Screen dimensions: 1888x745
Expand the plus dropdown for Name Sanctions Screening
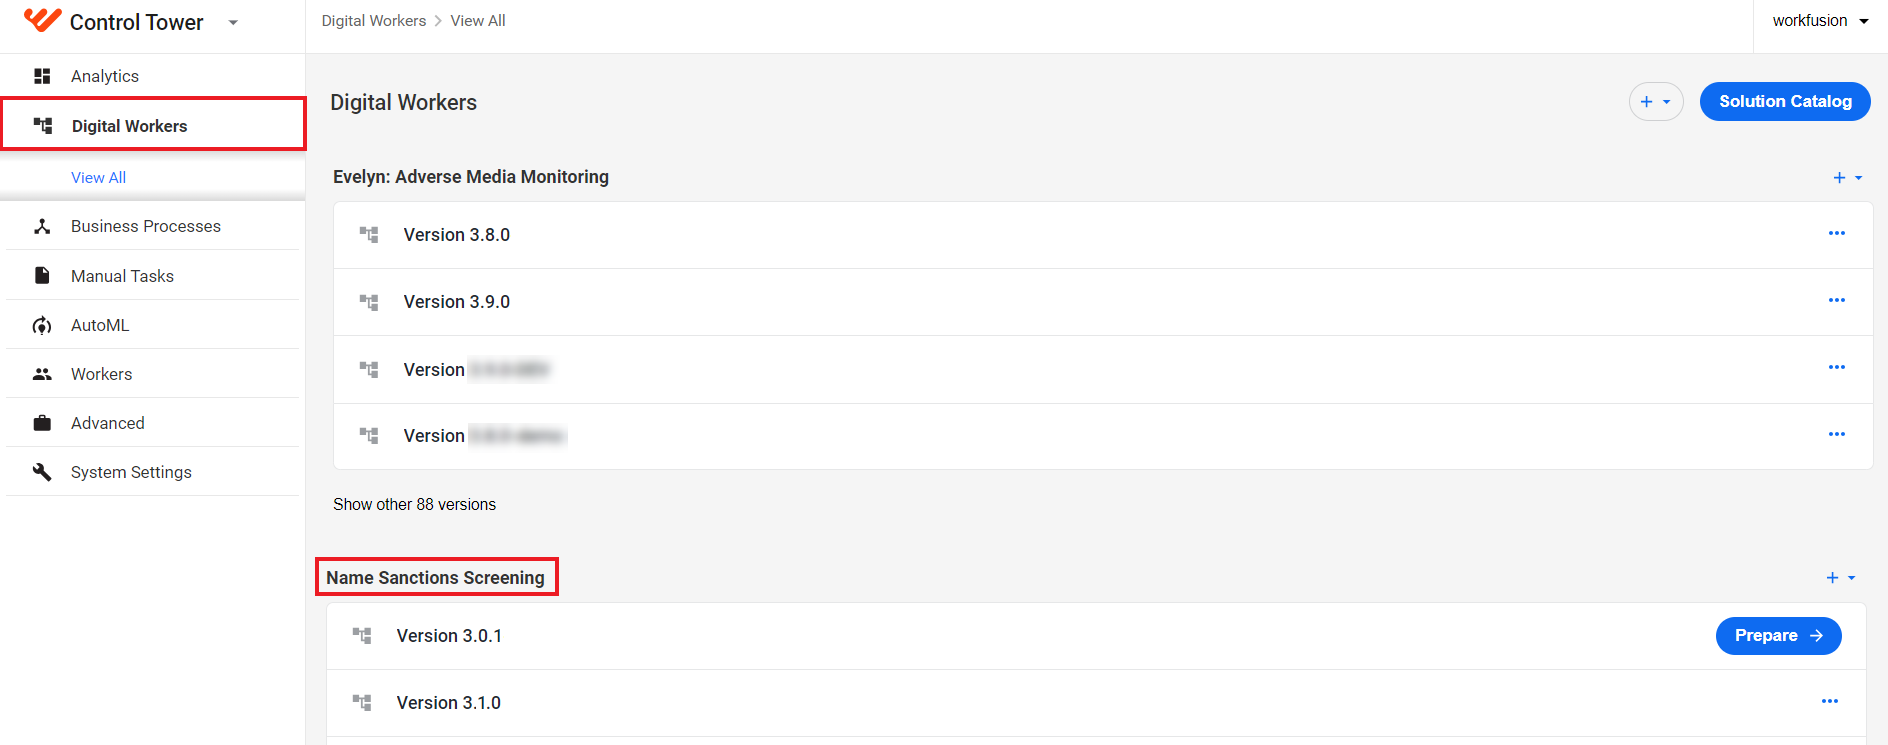pos(1841,578)
